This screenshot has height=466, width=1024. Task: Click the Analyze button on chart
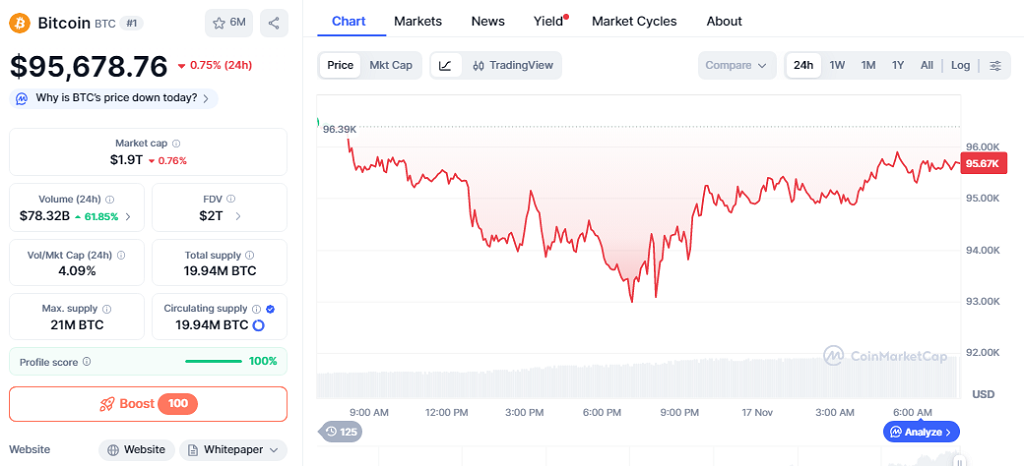(x=921, y=432)
